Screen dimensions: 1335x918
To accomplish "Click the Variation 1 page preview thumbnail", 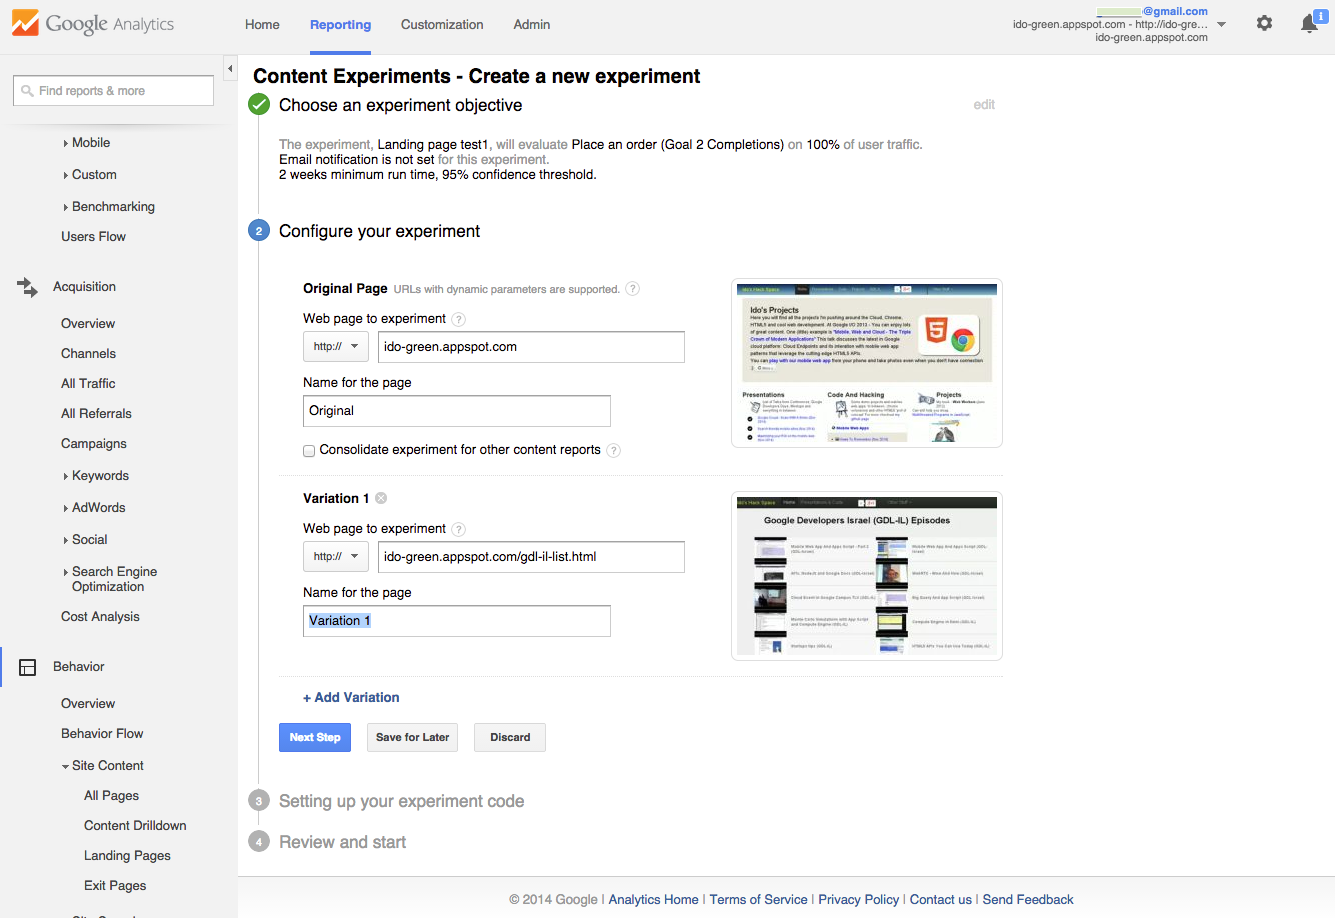I will pos(866,576).
